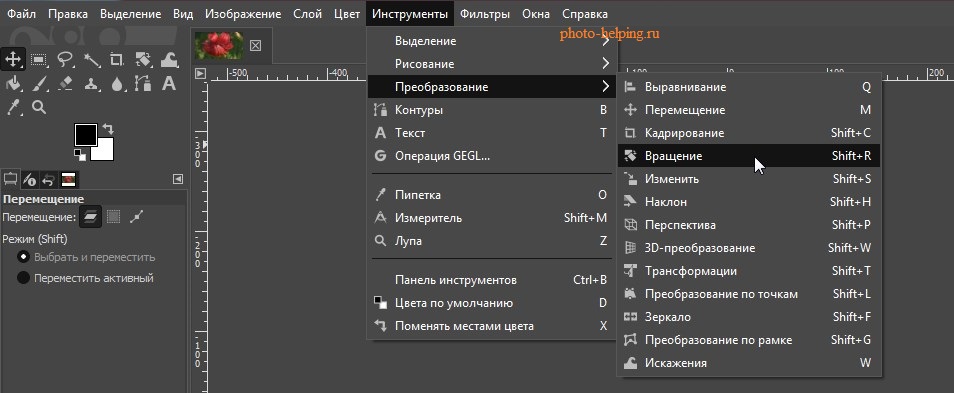Screen dimensions: 954x393
Task: Switch to the Device Status tab
Action: [x=29, y=179]
